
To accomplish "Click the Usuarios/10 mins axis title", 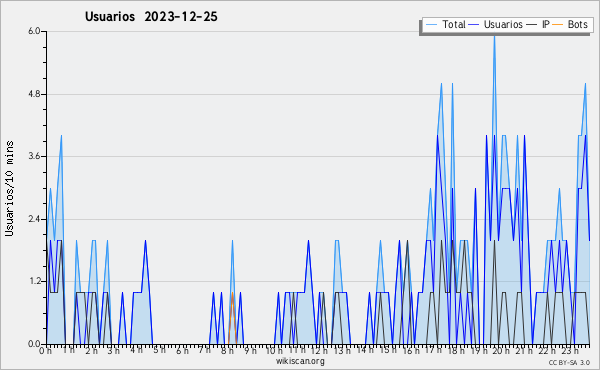I will point(10,188).
